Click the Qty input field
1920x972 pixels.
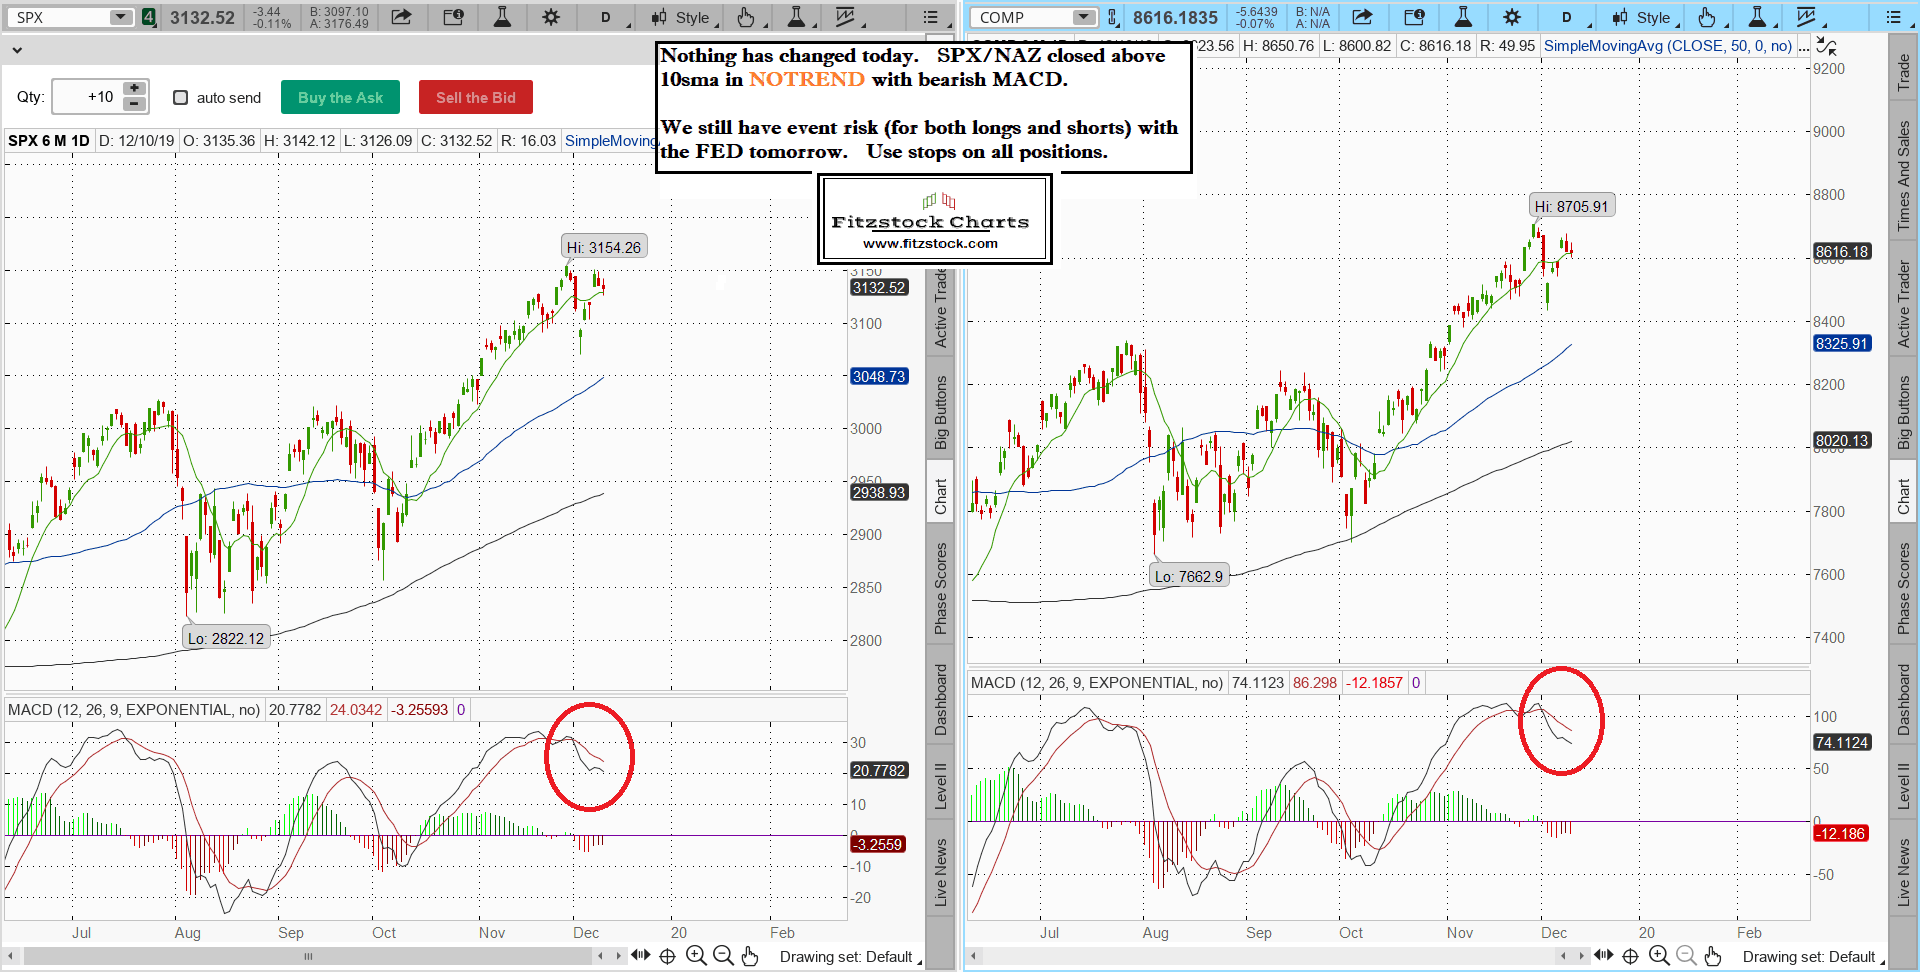coord(87,97)
